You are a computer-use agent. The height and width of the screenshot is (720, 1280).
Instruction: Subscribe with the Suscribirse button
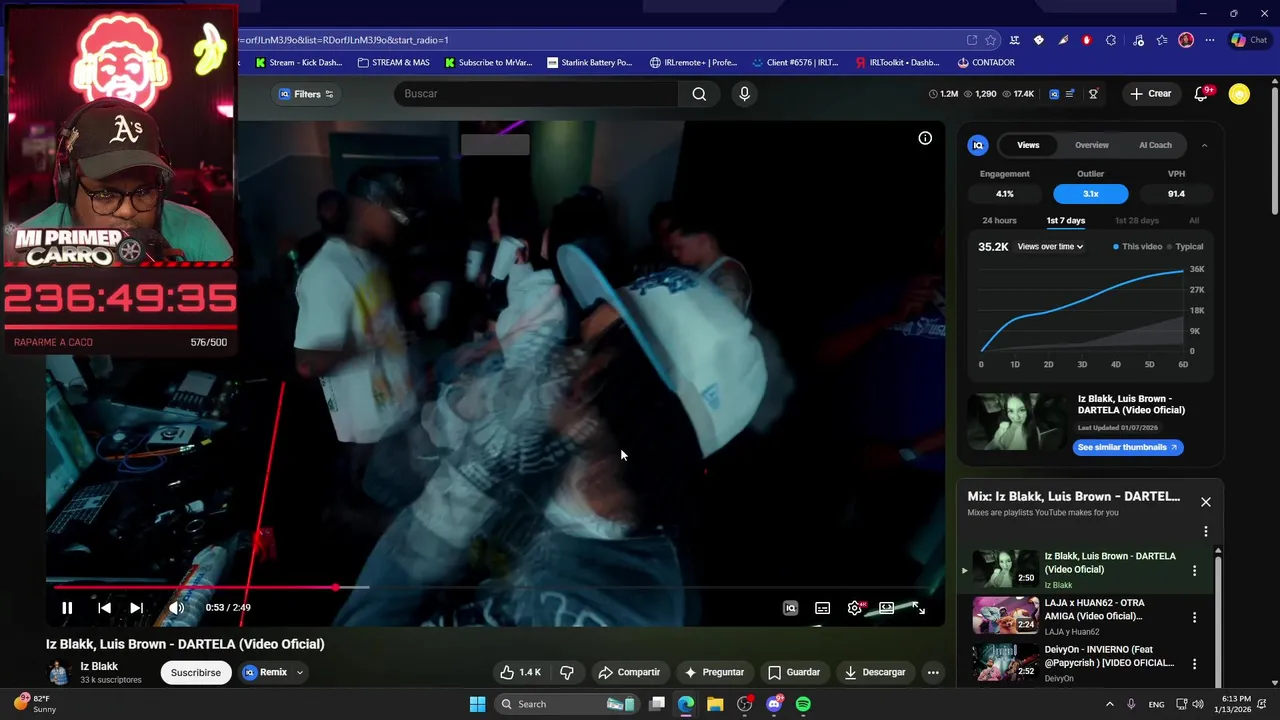pos(196,673)
